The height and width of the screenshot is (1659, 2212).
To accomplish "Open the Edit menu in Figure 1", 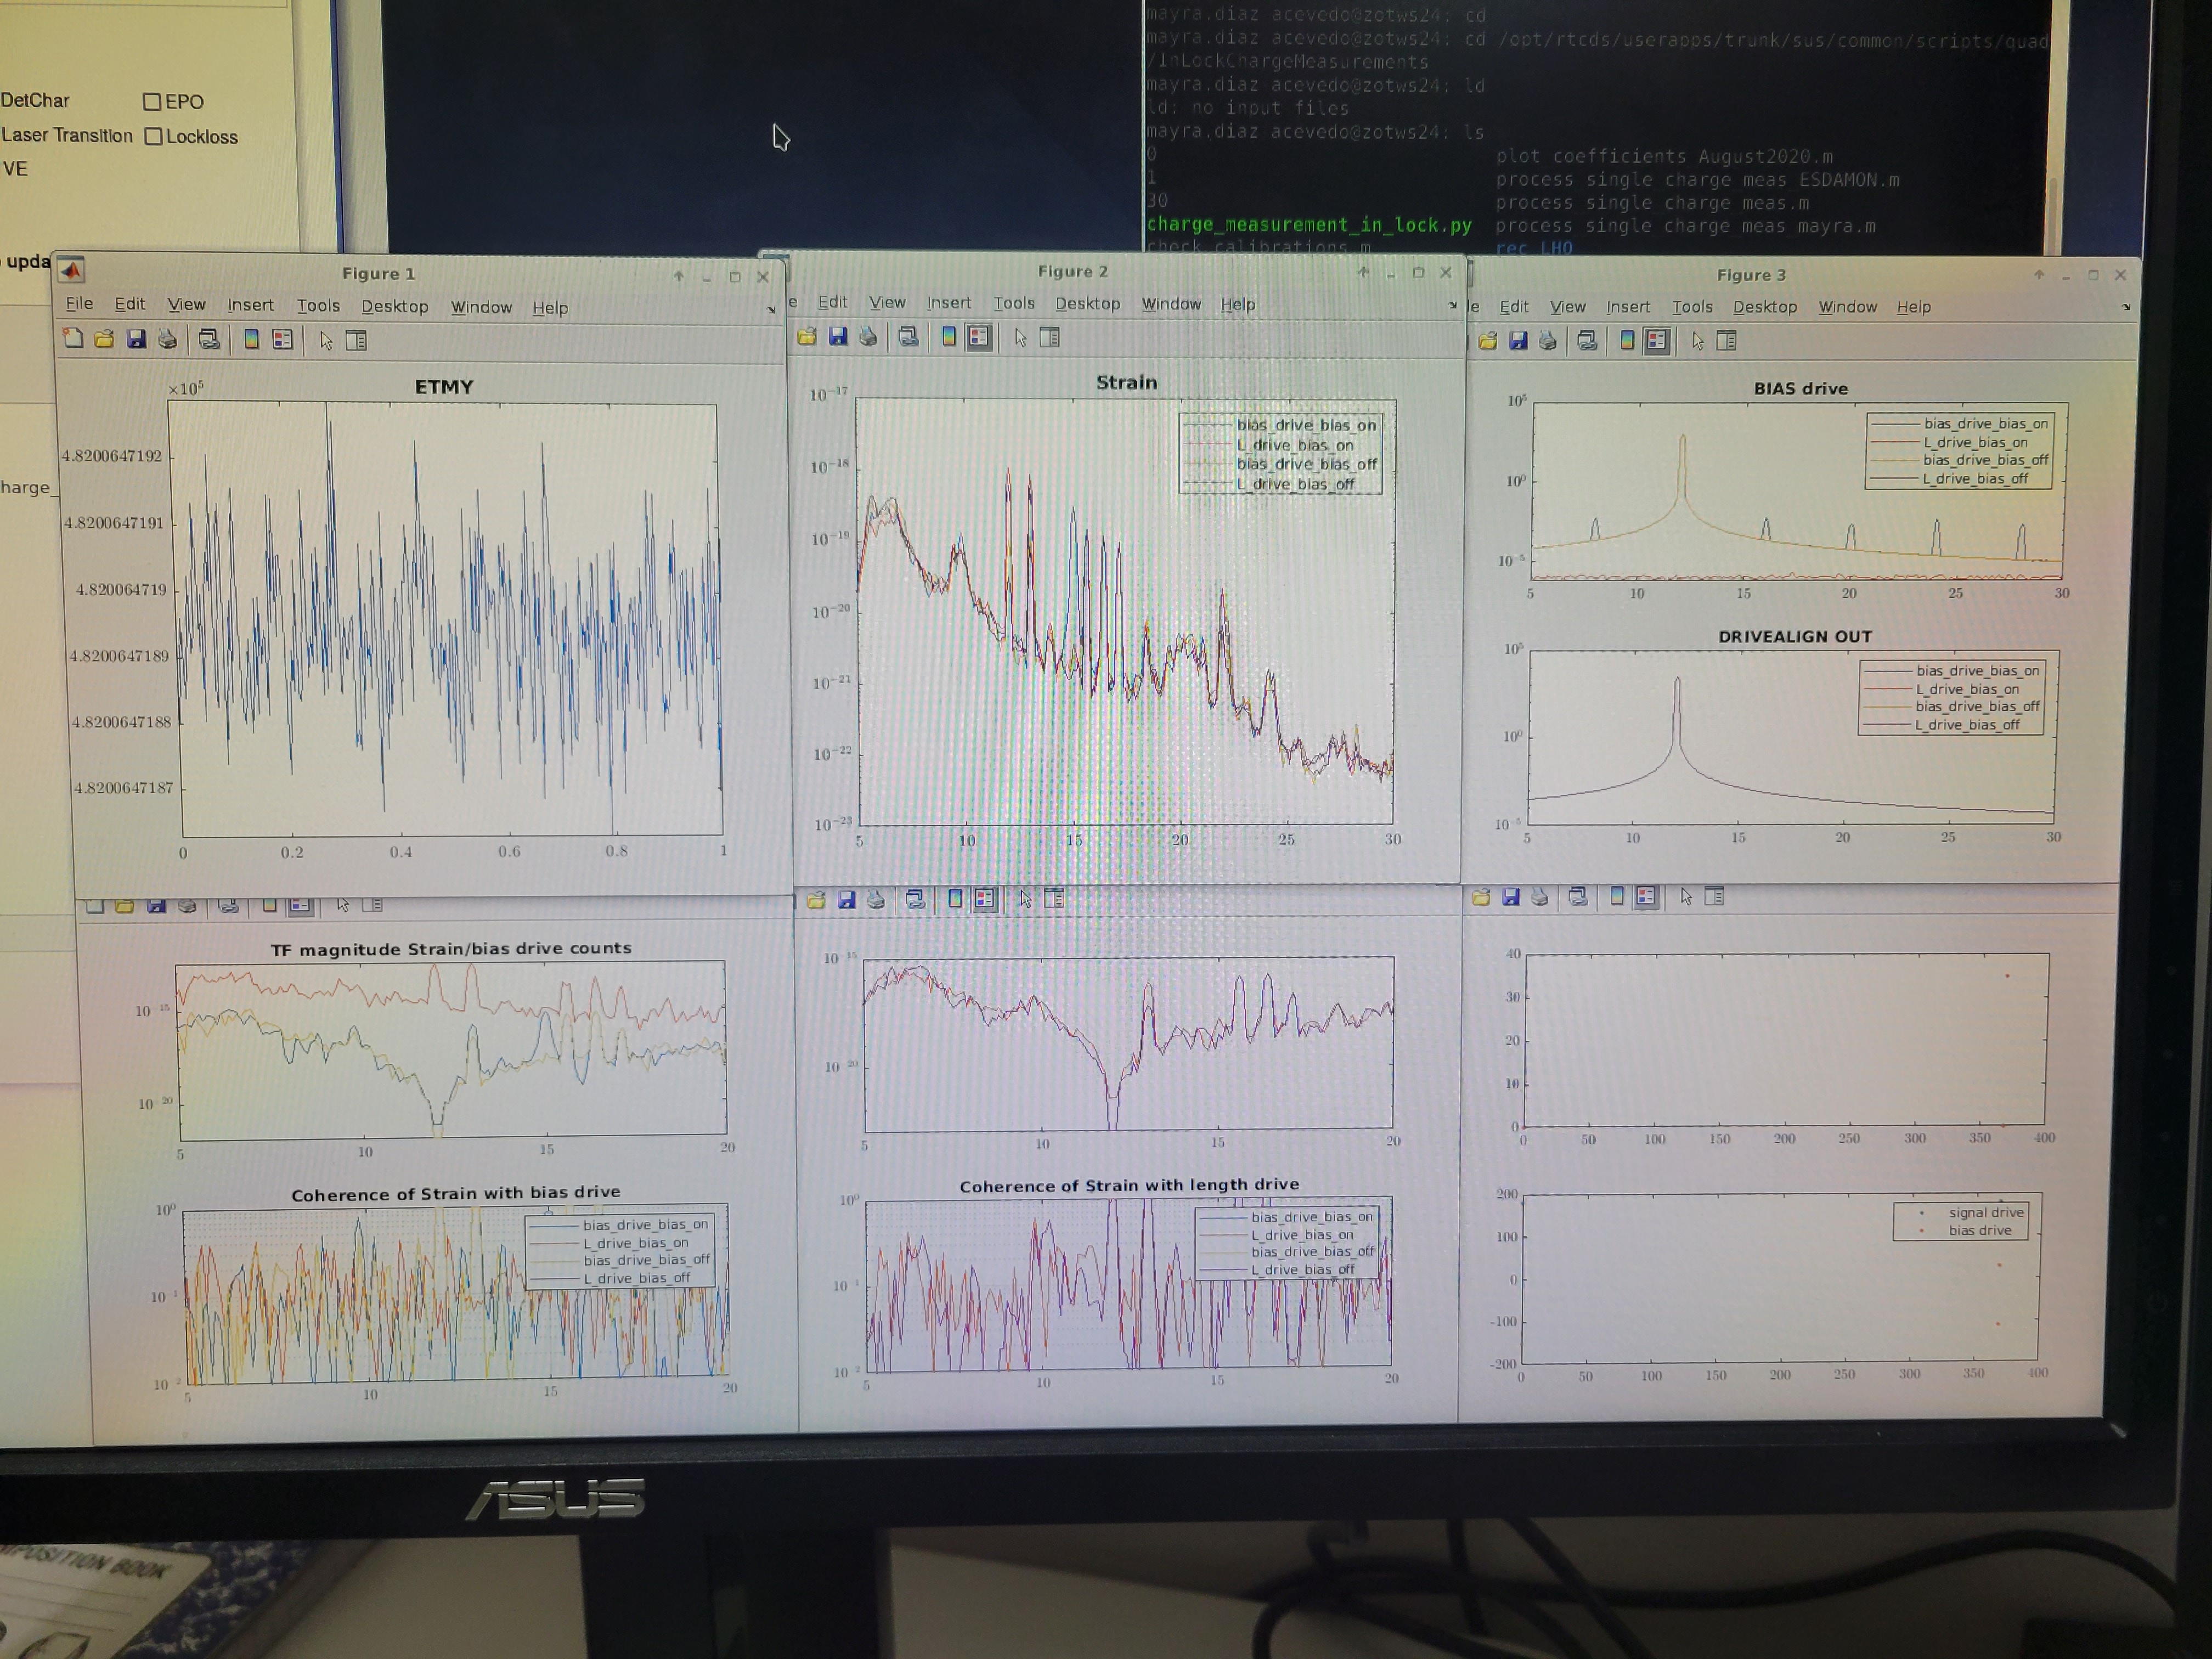I will coord(129,304).
